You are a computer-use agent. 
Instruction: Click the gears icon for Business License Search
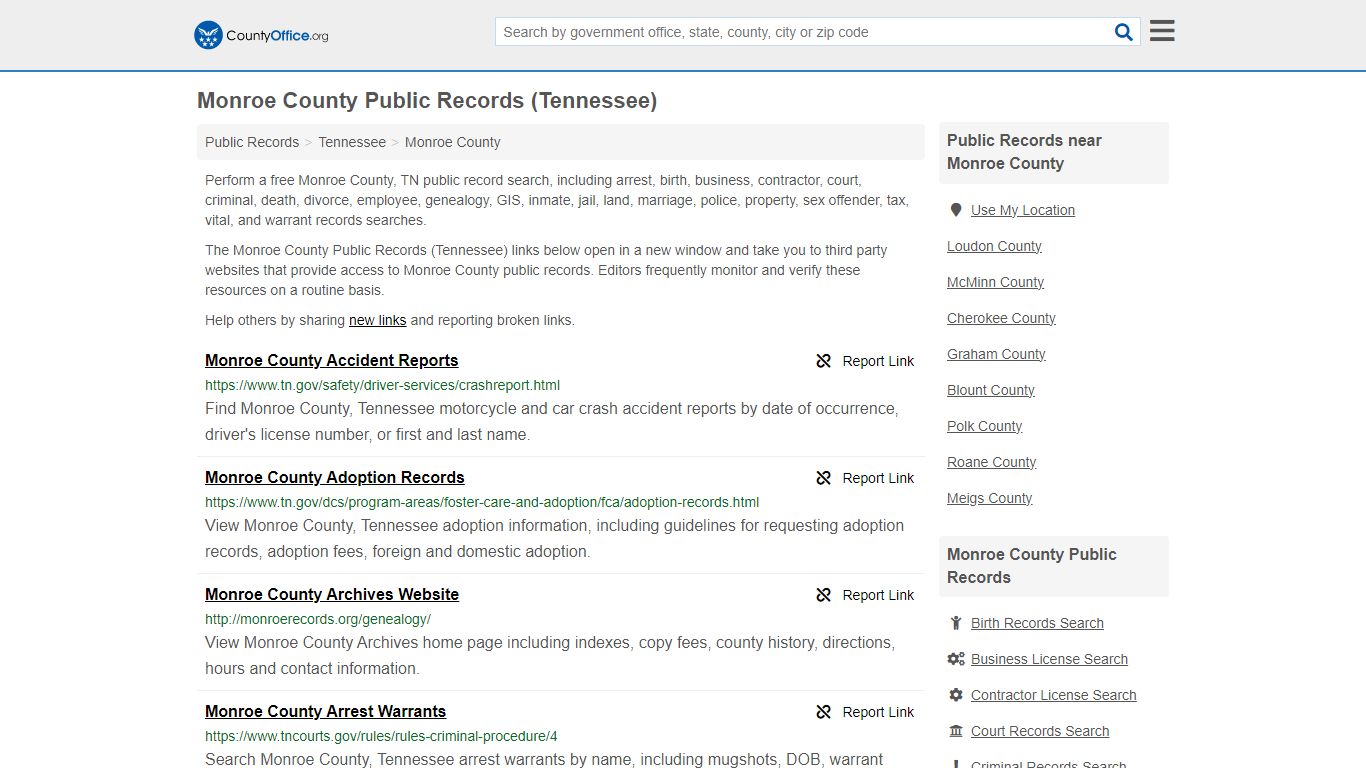[956, 659]
